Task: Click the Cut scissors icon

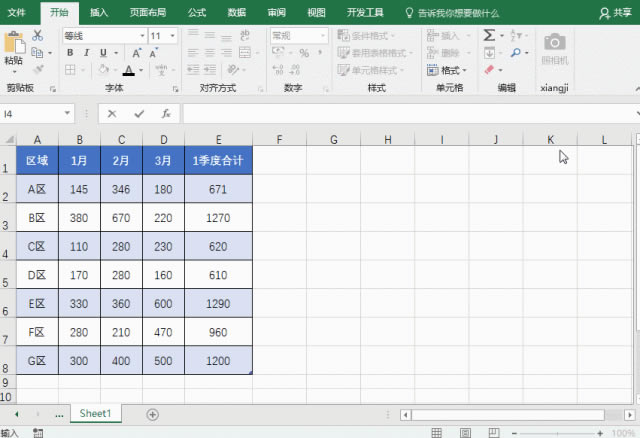Action: coord(37,35)
